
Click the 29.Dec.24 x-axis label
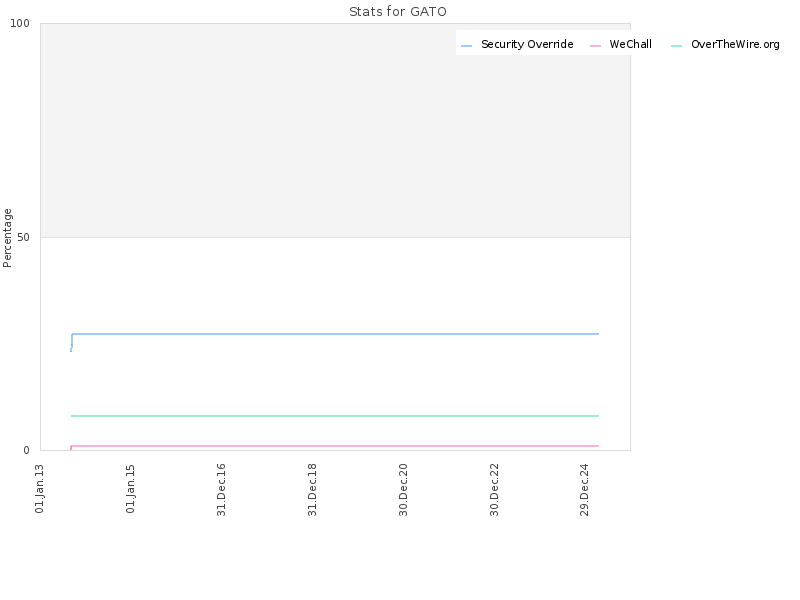pyautogui.click(x=585, y=490)
